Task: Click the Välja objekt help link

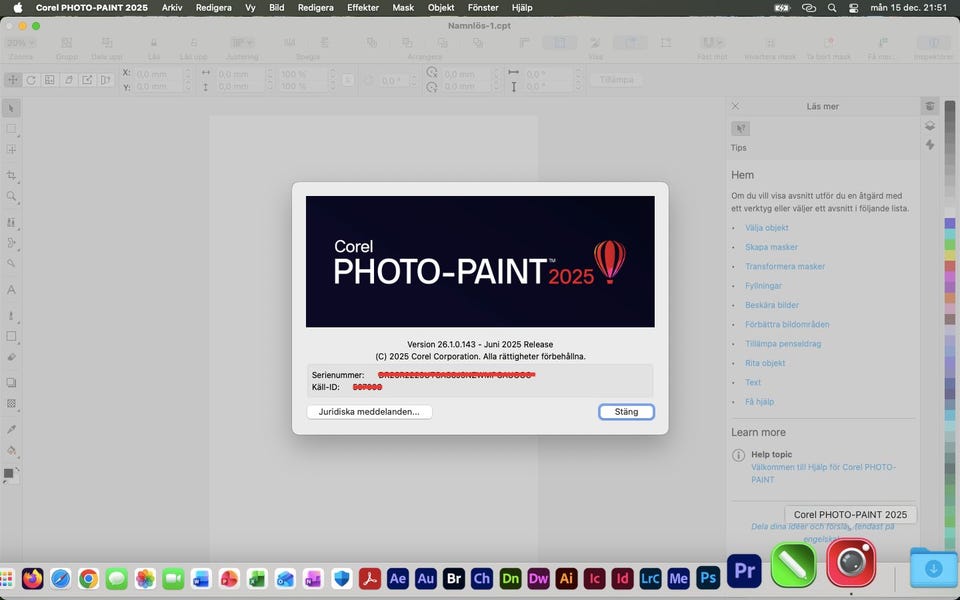Action: [766, 228]
